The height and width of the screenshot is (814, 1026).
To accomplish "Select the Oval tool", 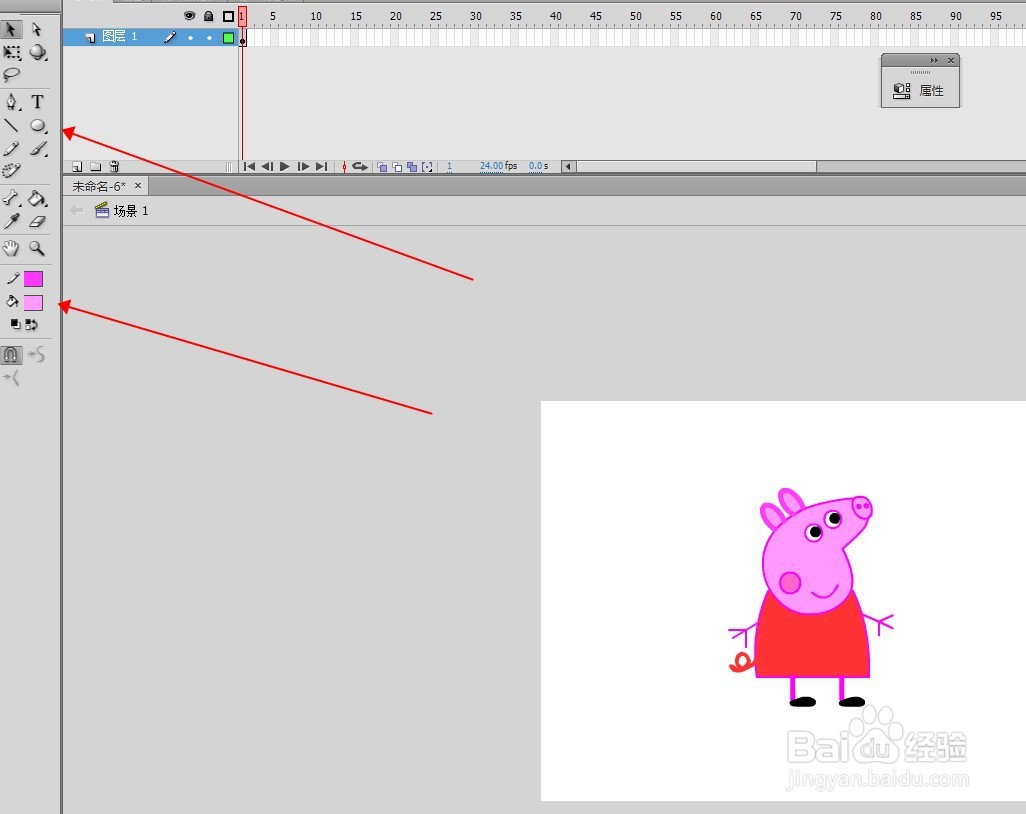I will 38,125.
